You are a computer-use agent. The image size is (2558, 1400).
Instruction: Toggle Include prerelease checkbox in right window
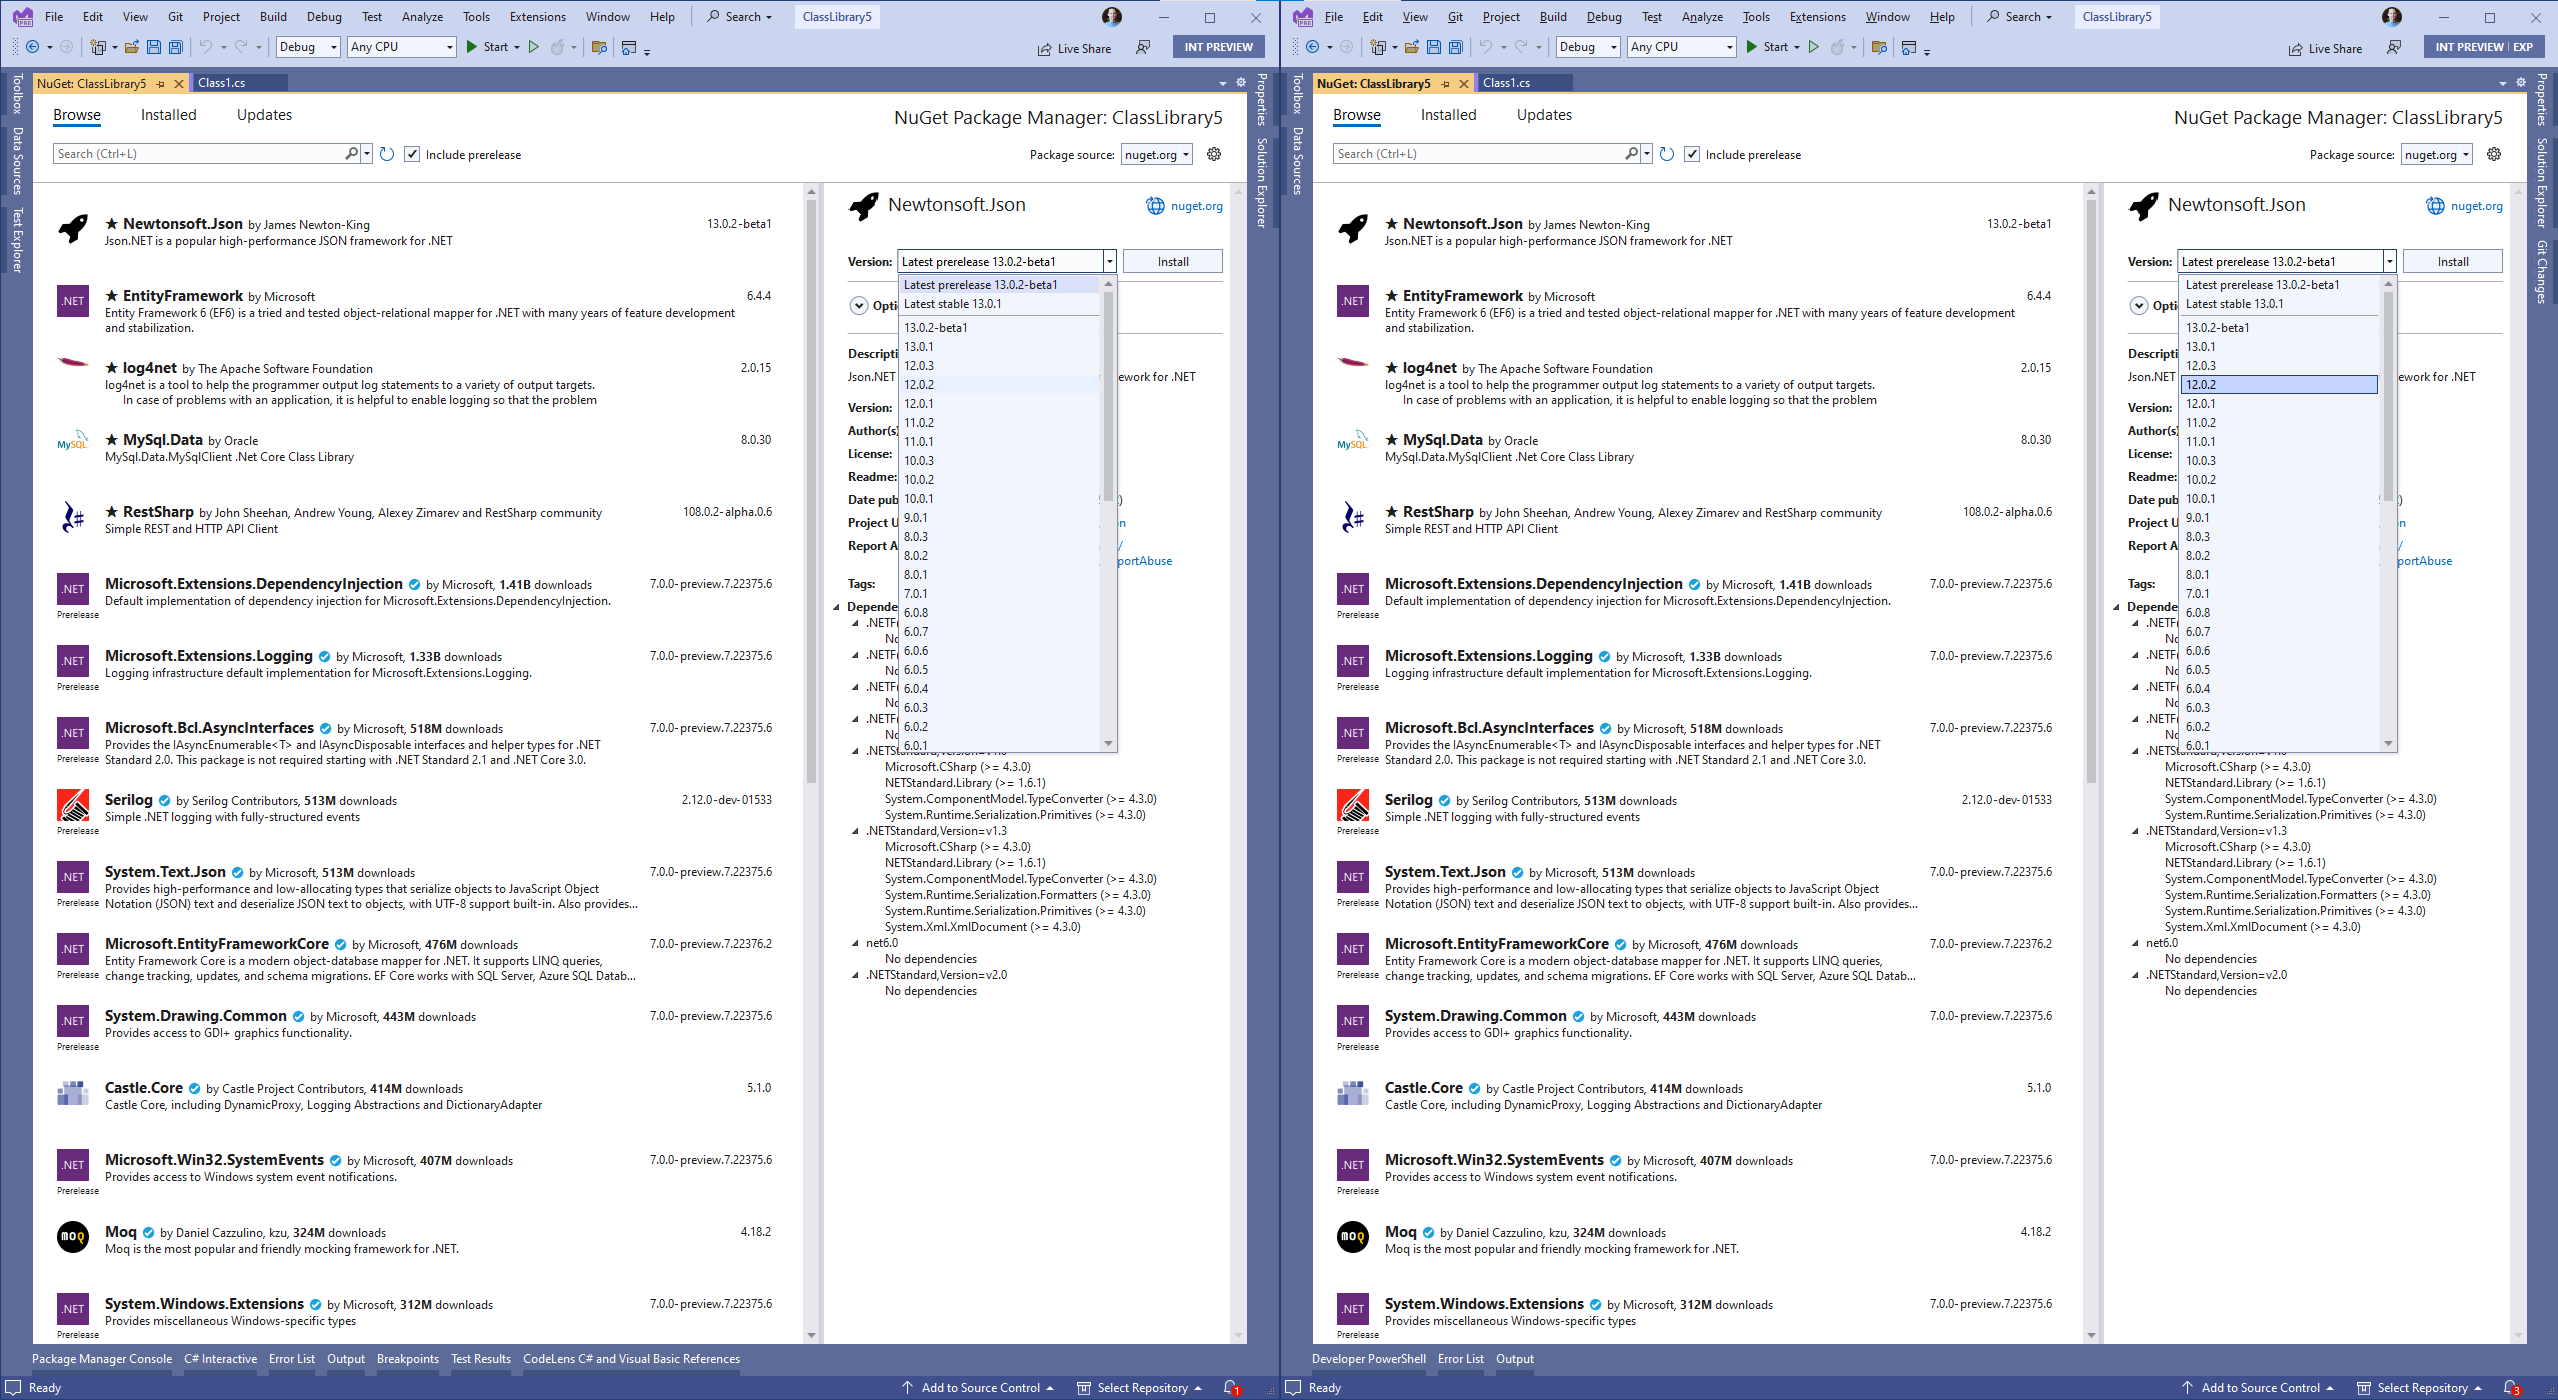pos(1692,154)
